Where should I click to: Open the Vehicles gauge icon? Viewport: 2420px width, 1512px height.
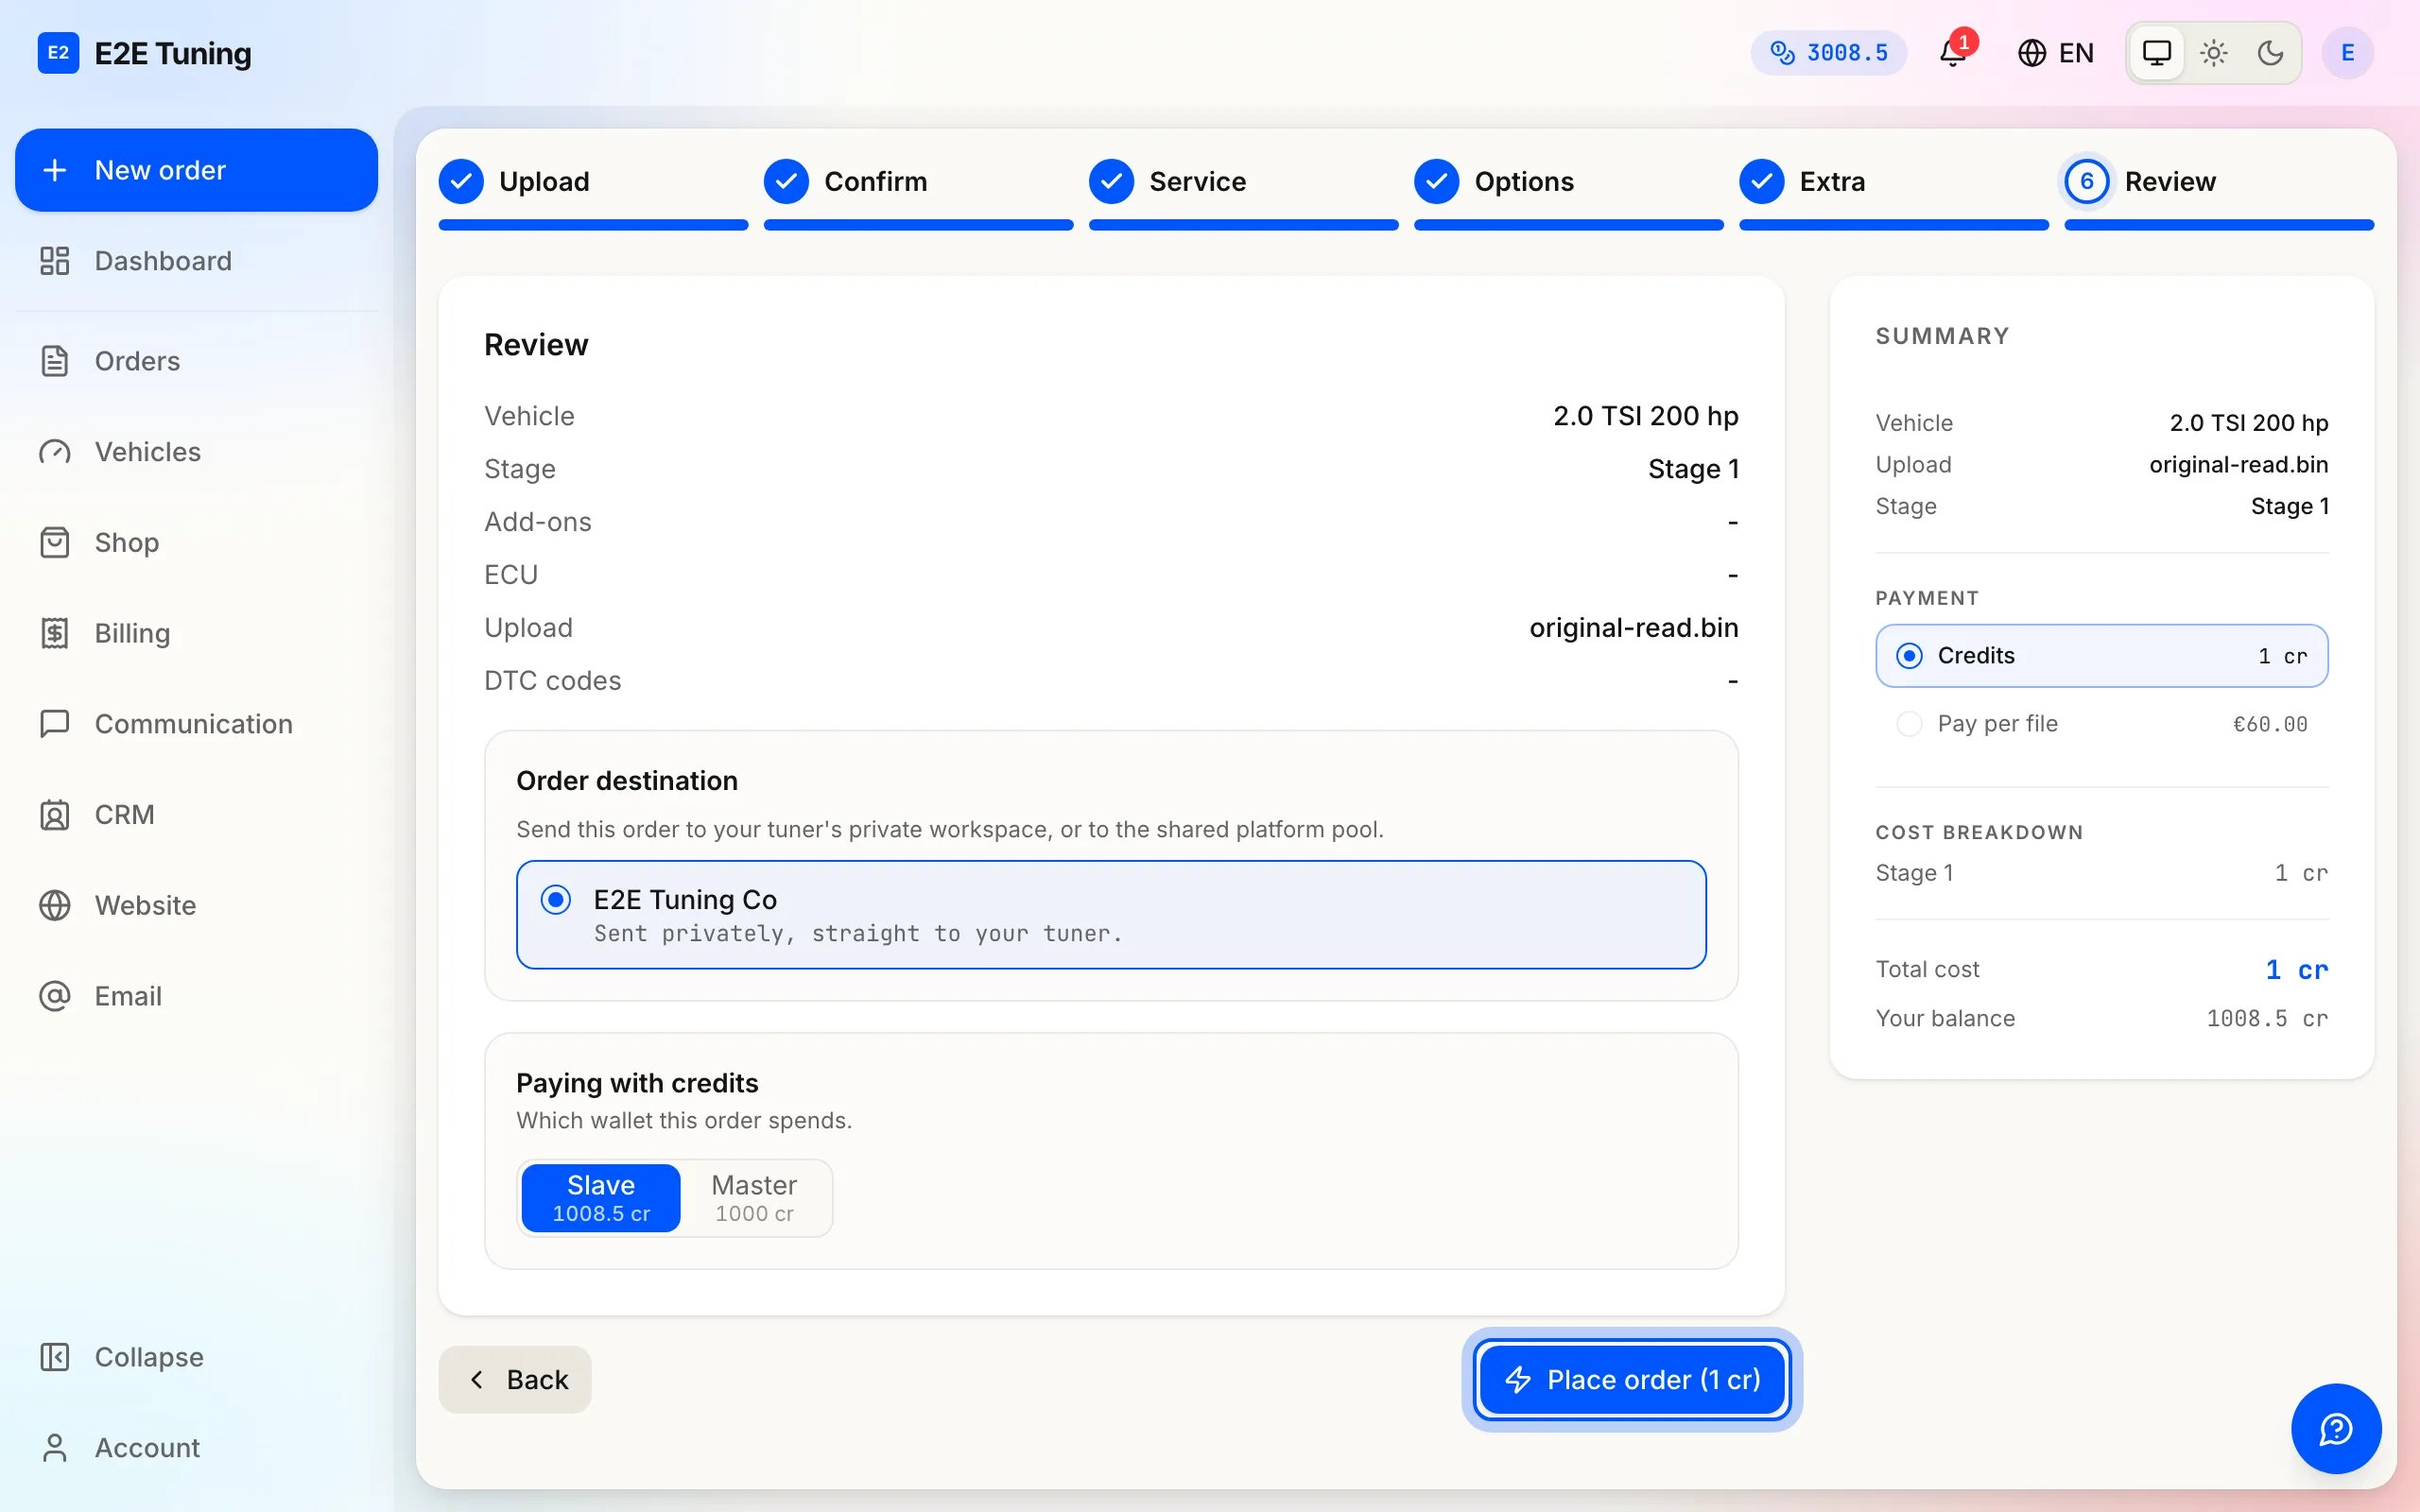[x=54, y=452]
